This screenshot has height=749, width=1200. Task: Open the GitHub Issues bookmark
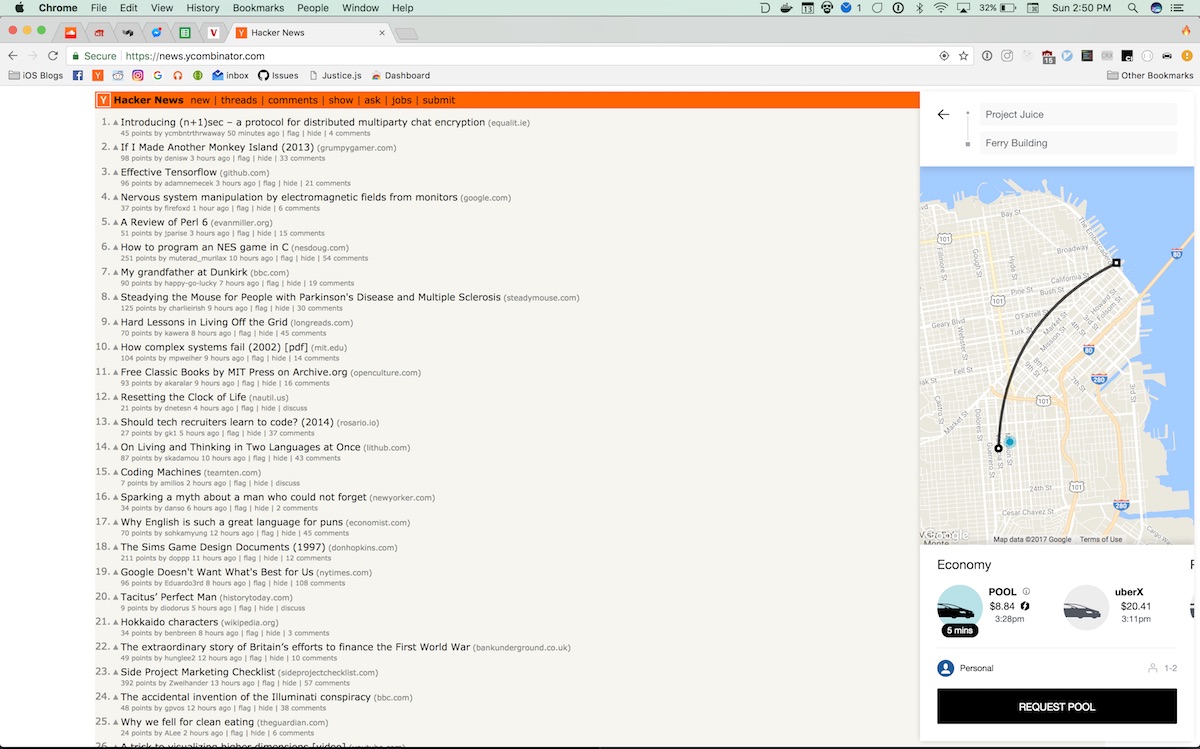click(x=278, y=75)
